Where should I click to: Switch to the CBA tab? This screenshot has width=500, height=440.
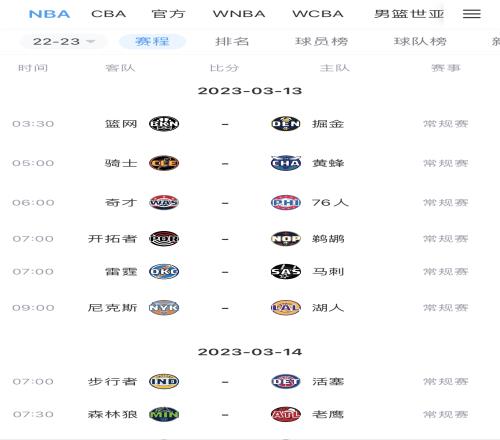pyautogui.click(x=109, y=14)
